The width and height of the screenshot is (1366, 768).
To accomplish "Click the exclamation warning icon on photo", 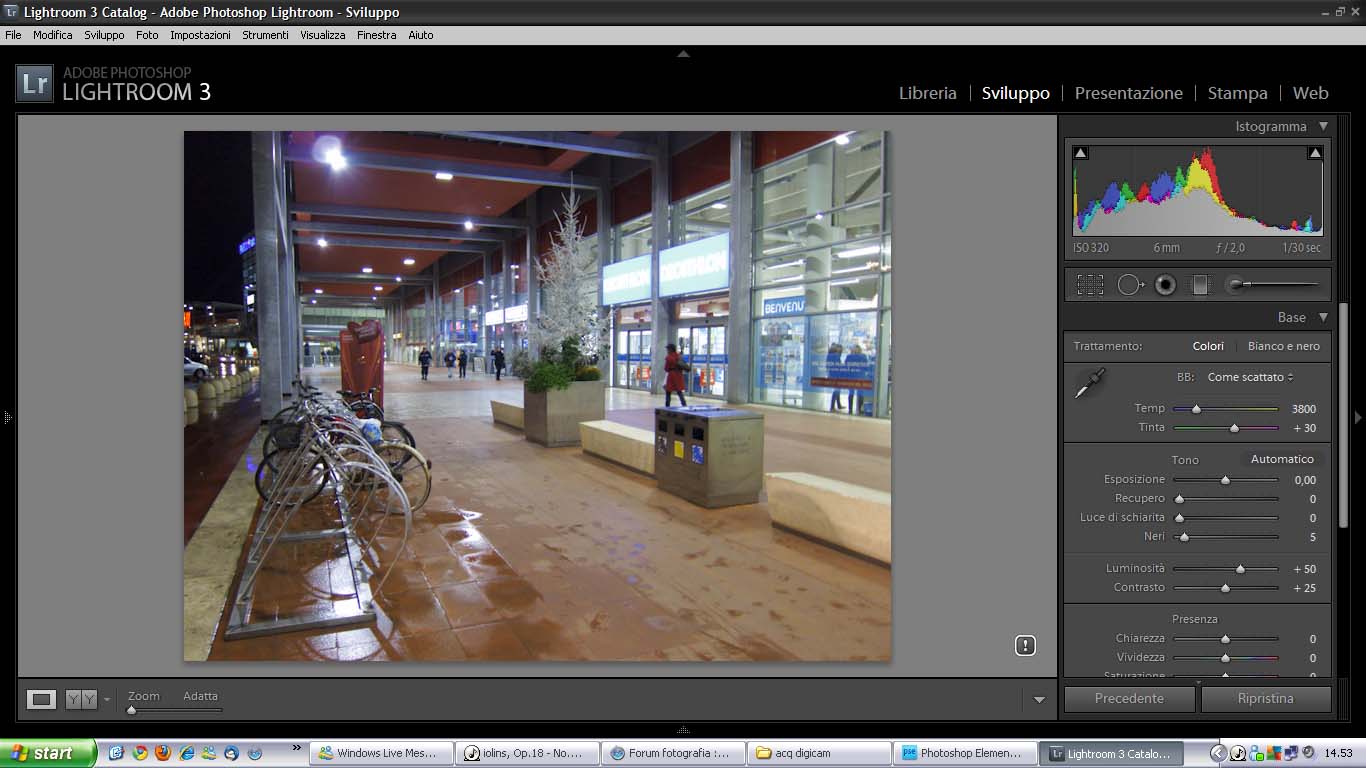I will [1025, 645].
